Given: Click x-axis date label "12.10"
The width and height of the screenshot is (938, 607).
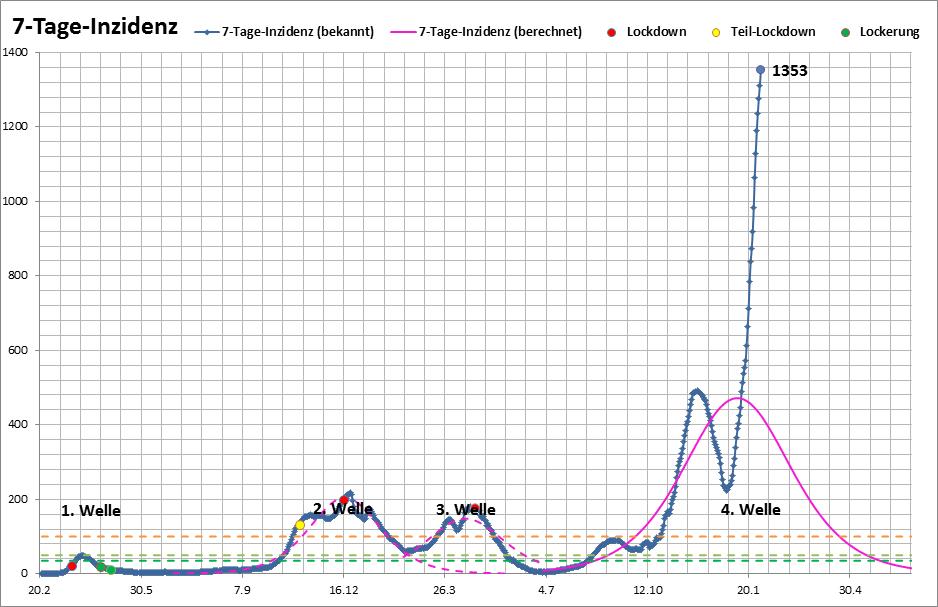Looking at the screenshot, I should tap(648, 590).
